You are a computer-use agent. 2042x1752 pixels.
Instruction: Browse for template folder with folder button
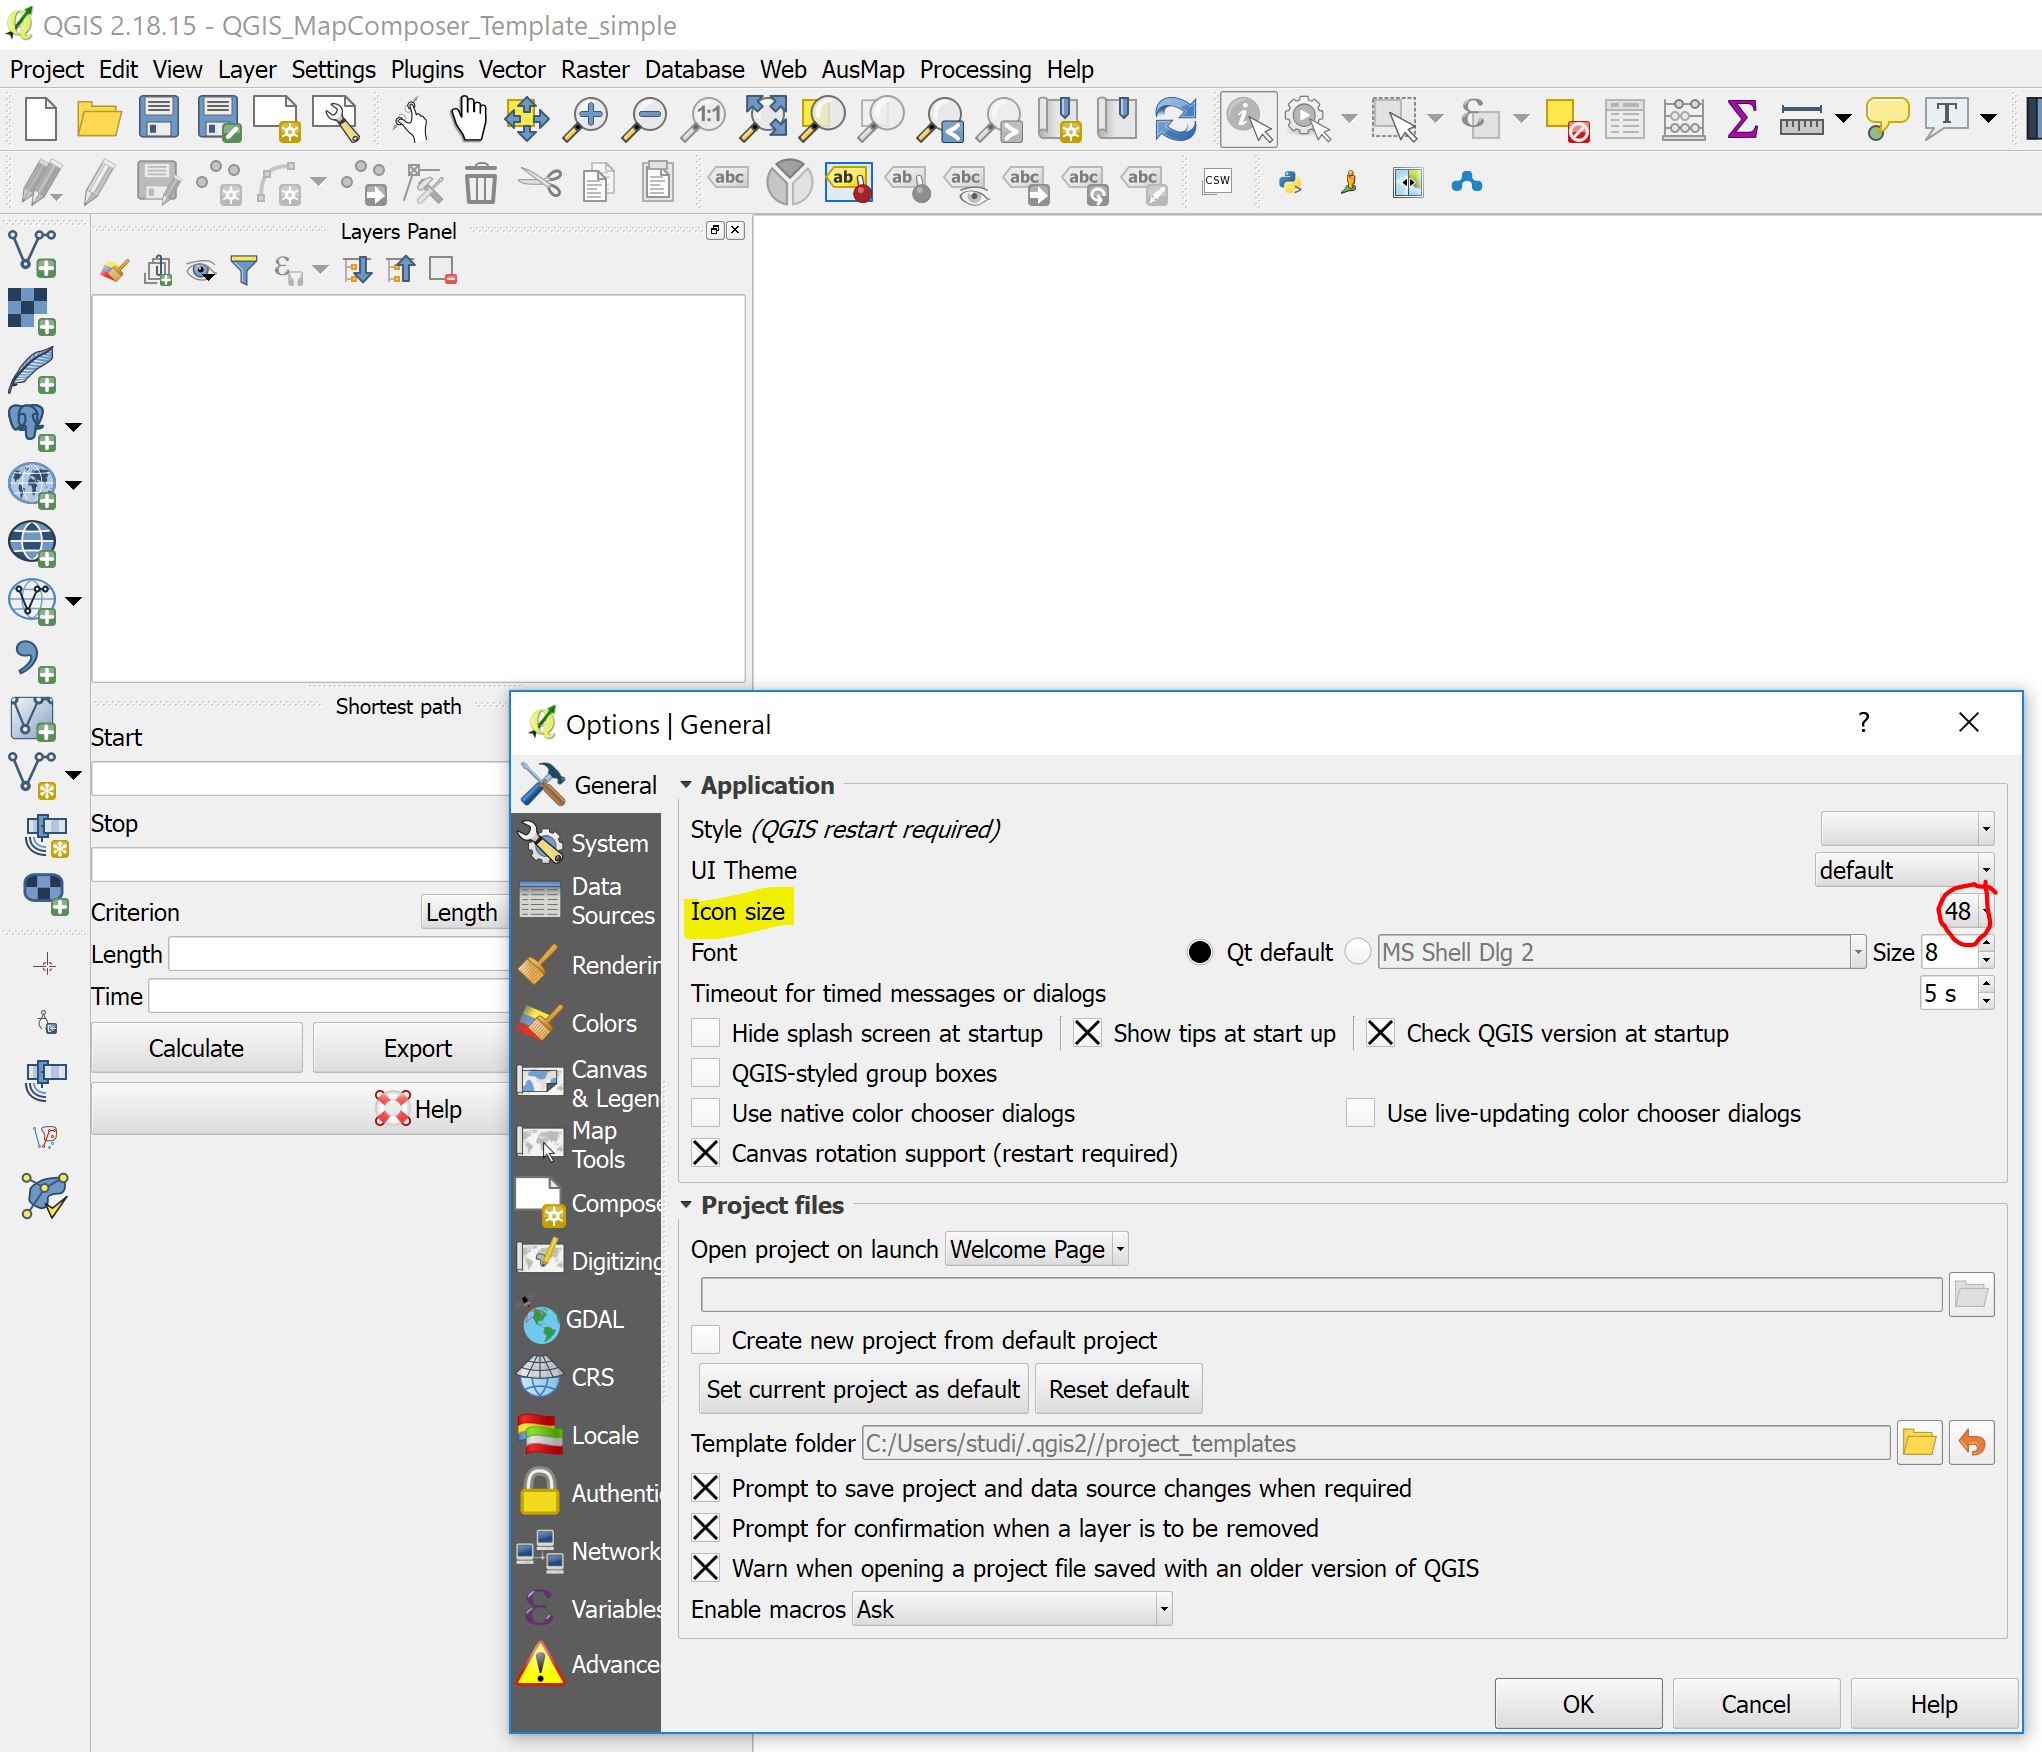(x=1919, y=1443)
